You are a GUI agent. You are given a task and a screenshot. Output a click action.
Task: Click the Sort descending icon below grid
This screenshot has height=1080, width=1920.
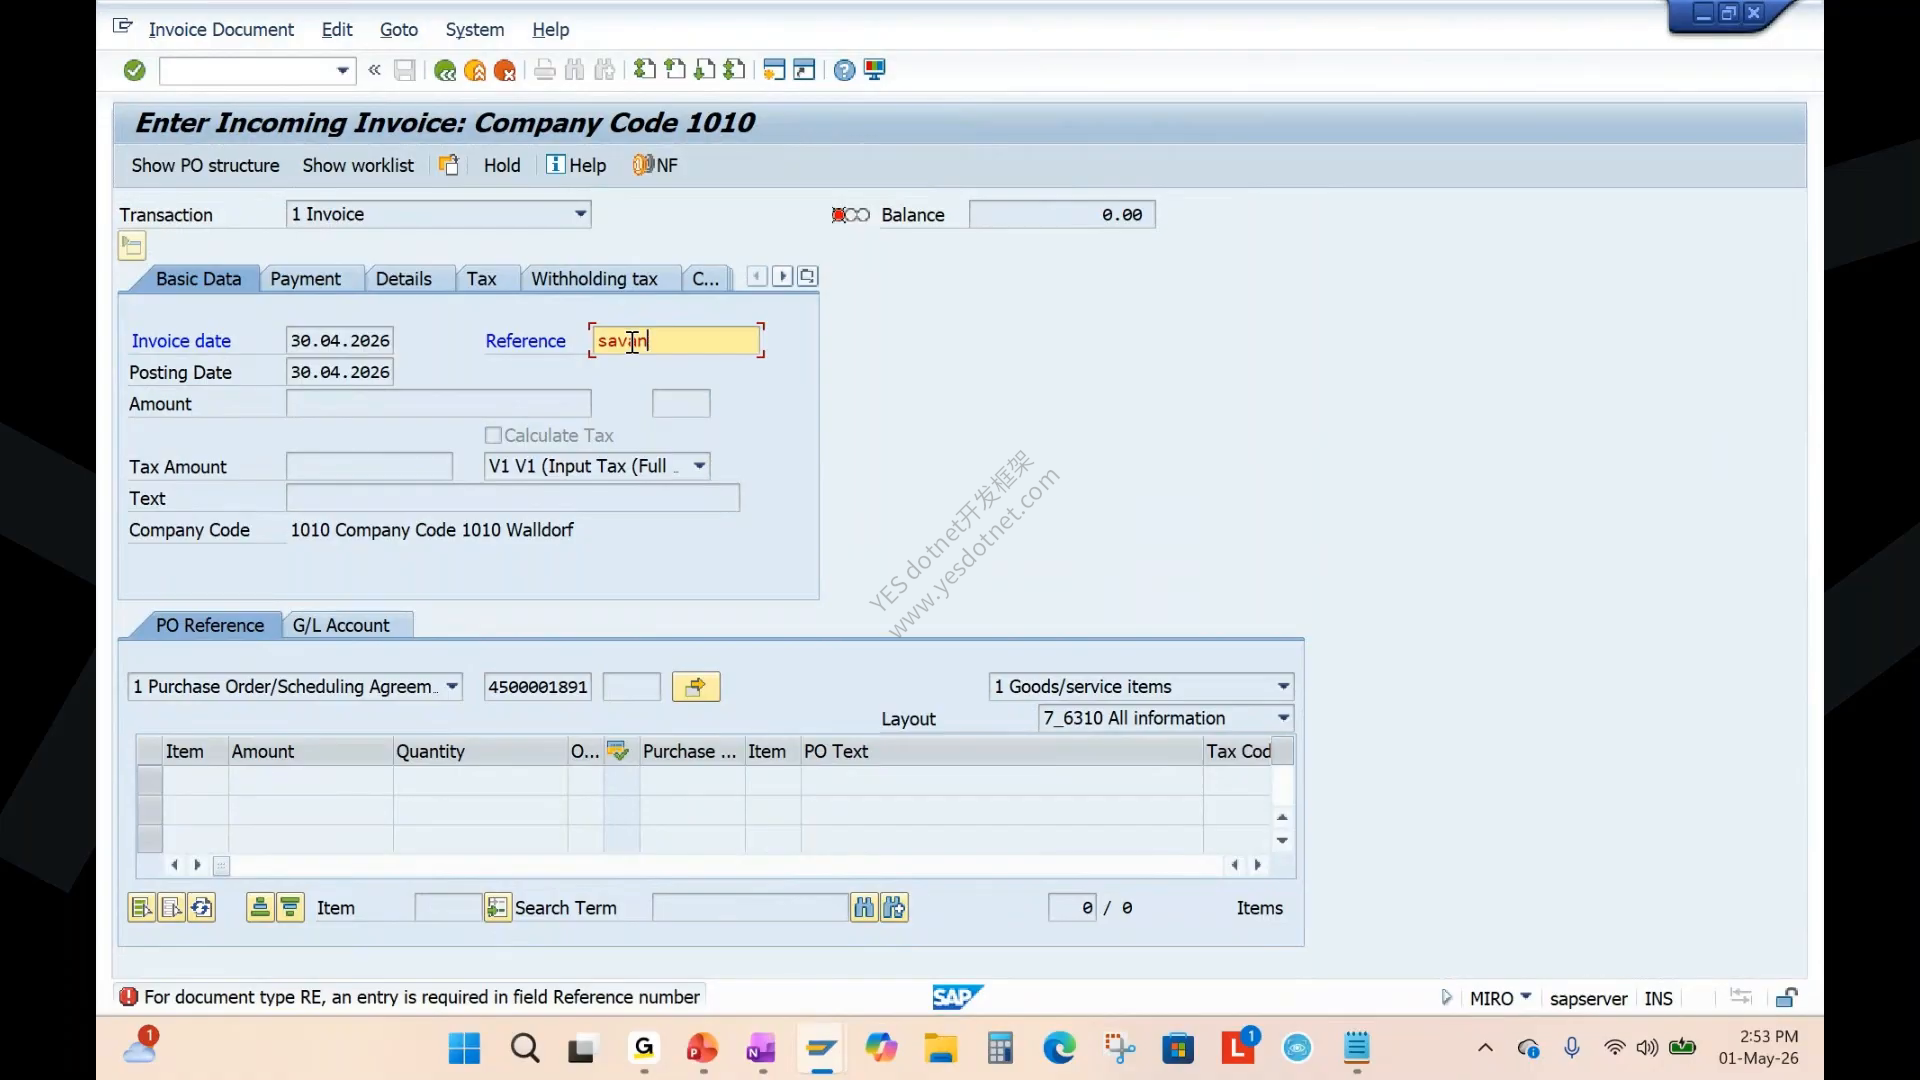pos(290,908)
